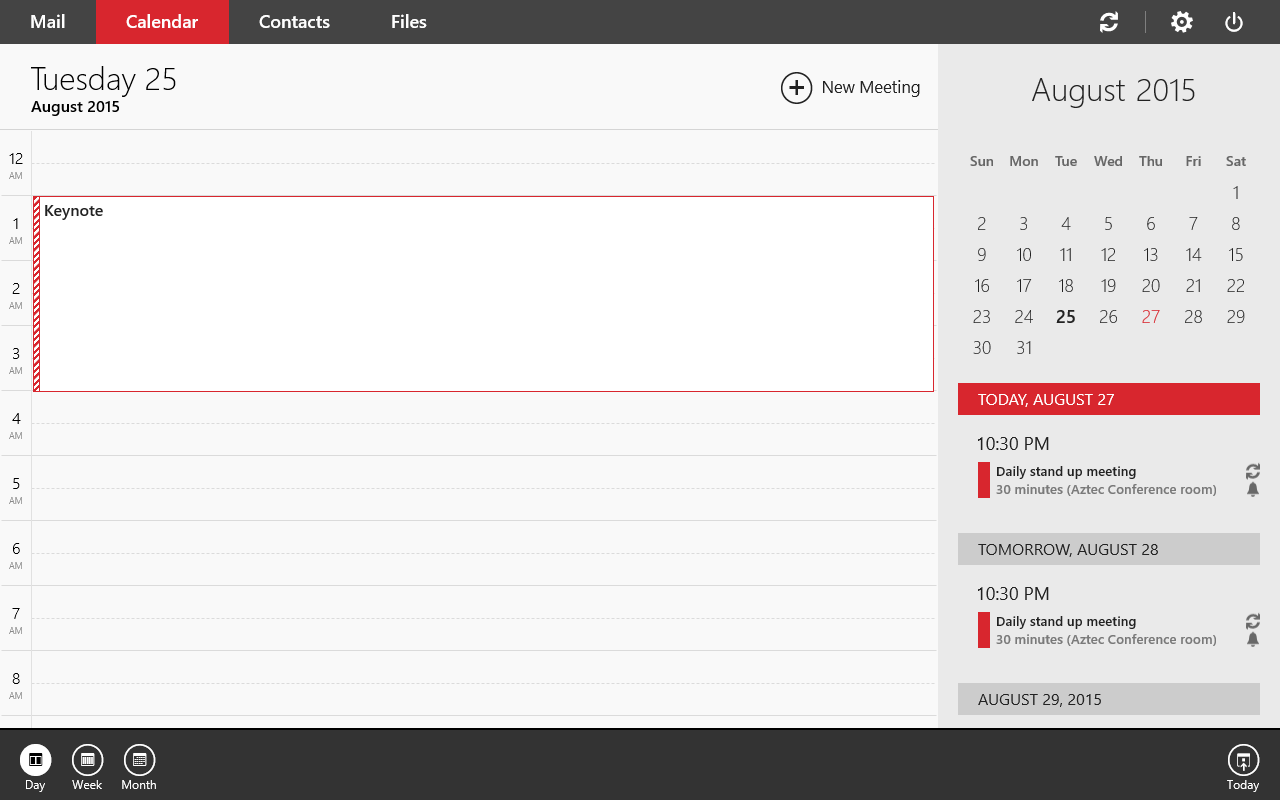Click the 5 AM time slot
This screenshot has width=1280, height=800.
coord(484,488)
